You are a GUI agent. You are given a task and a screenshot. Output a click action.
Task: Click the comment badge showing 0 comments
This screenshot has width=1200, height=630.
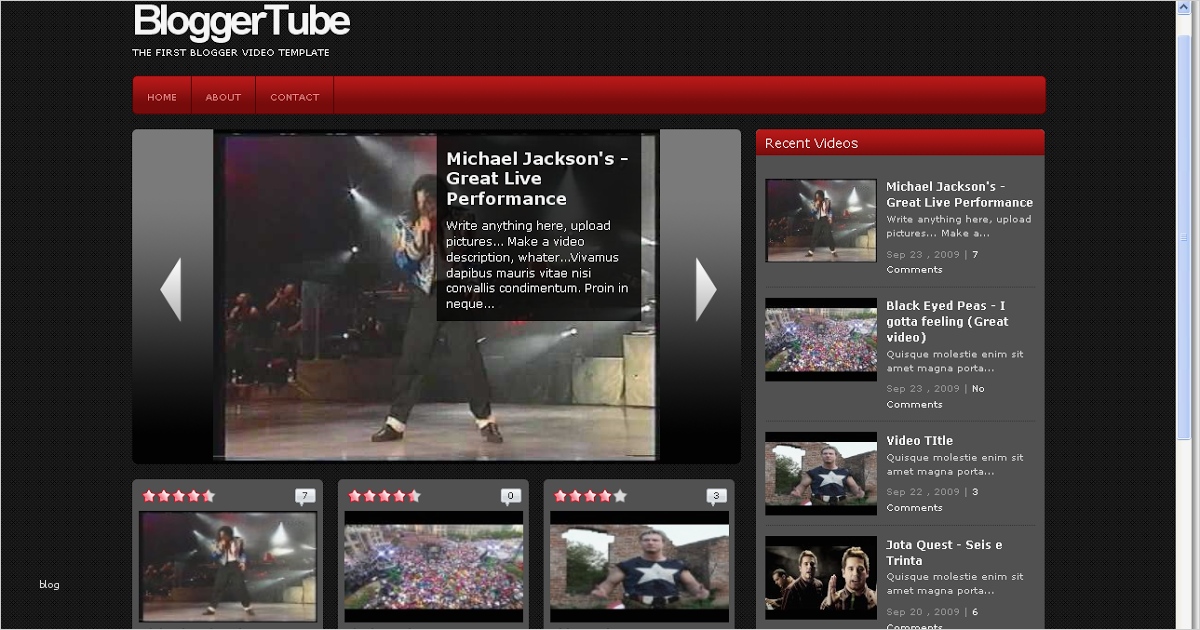[x=510, y=493]
